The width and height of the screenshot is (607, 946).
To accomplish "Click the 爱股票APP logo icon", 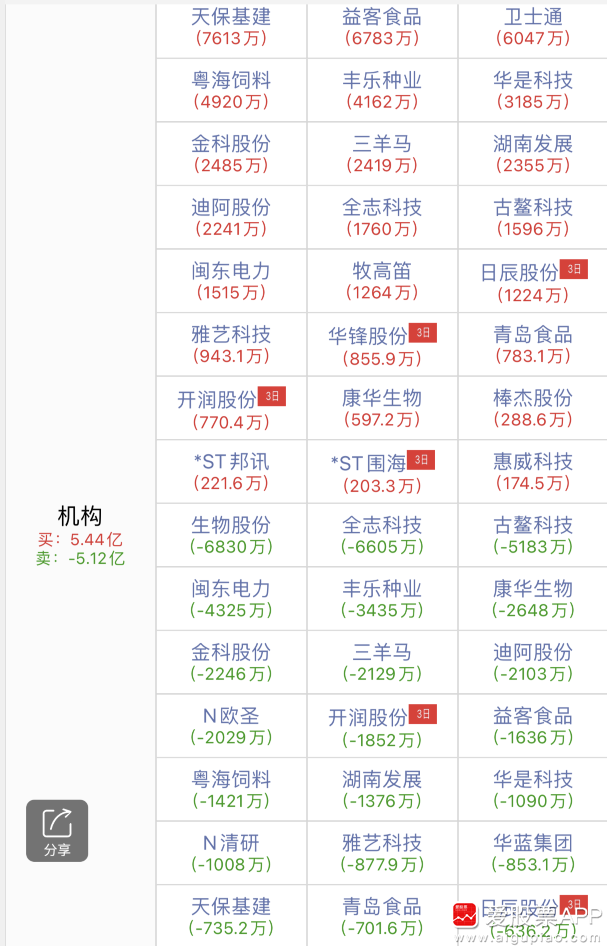I will (x=464, y=915).
